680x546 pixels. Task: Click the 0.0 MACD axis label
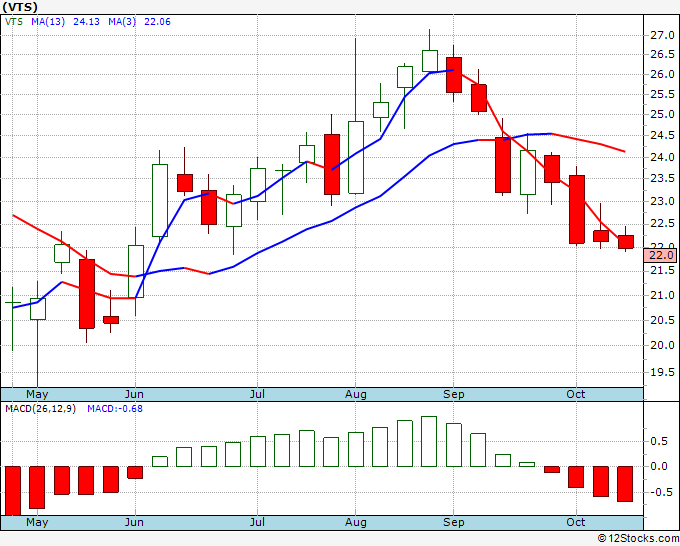[659, 467]
